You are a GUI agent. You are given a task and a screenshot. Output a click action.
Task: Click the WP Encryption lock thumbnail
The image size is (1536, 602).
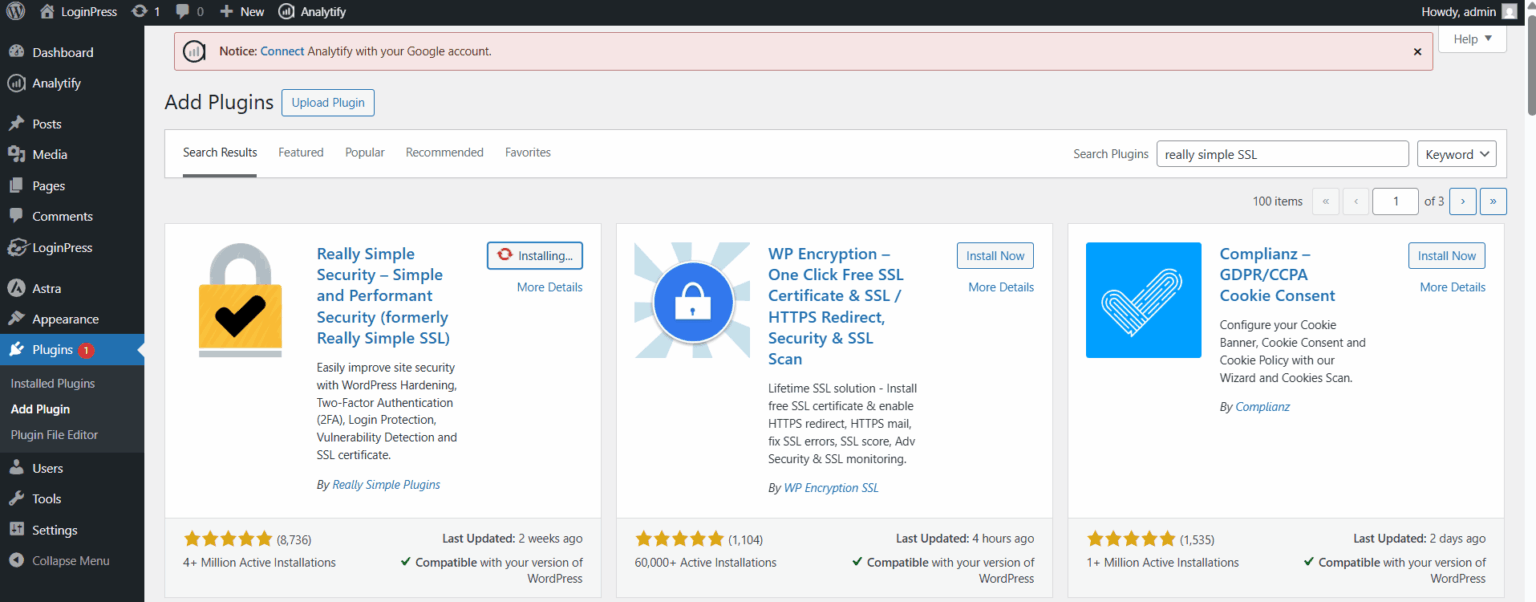tap(692, 301)
